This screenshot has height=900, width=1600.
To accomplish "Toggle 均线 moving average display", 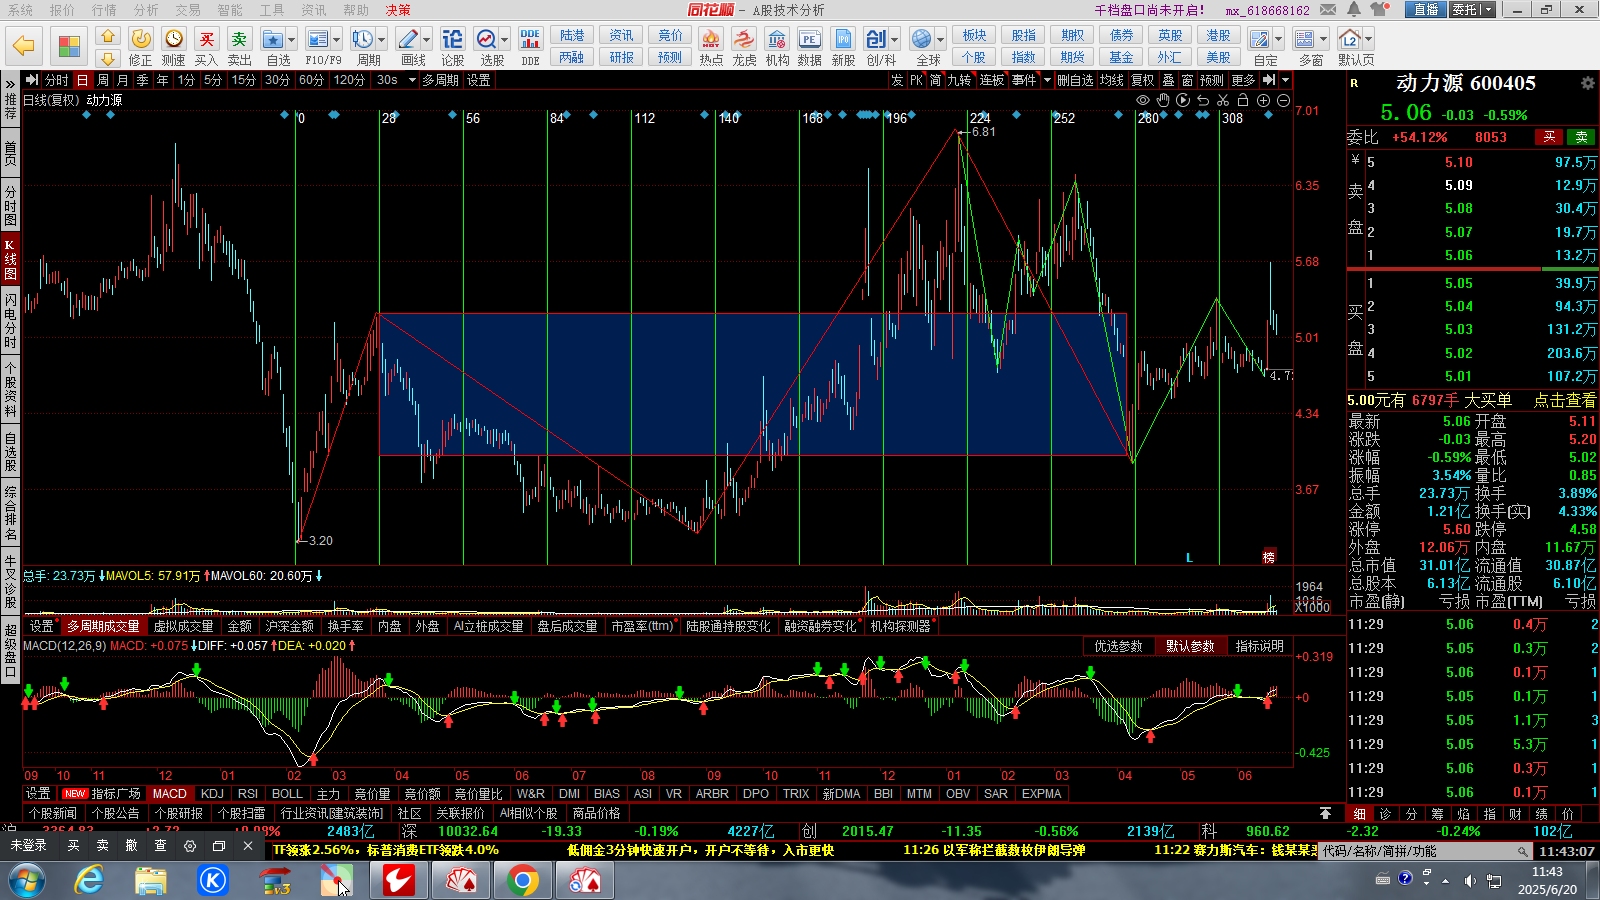I will pyautogui.click(x=1112, y=80).
